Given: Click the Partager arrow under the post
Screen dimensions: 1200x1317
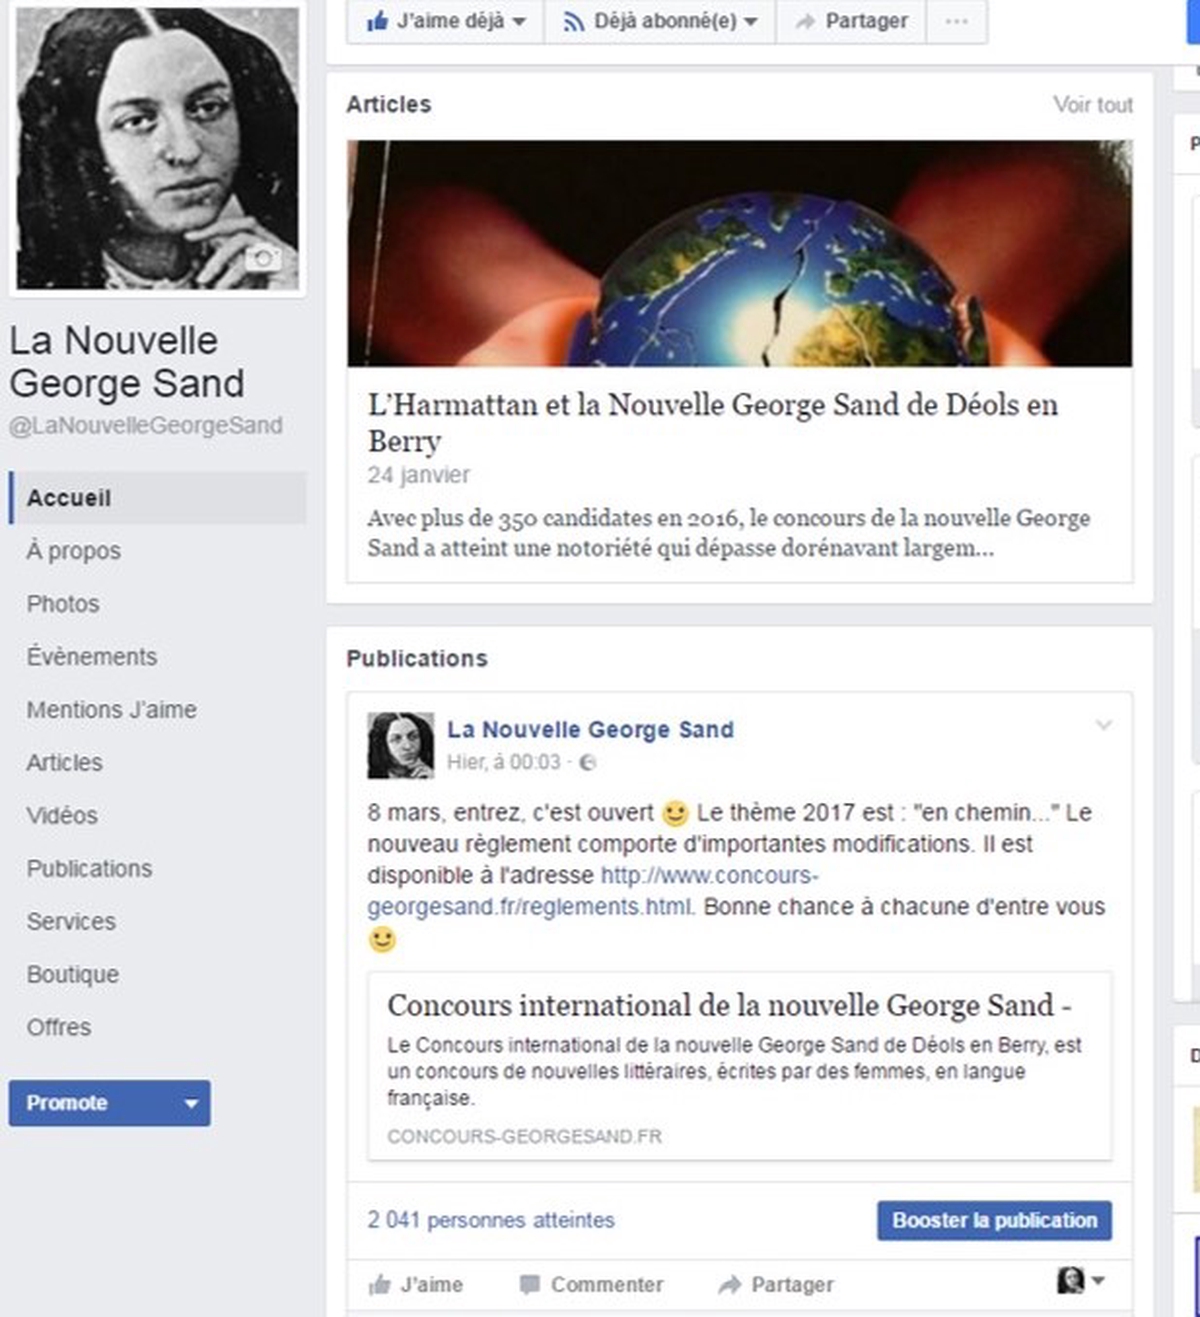Looking at the screenshot, I should pos(730,1285).
